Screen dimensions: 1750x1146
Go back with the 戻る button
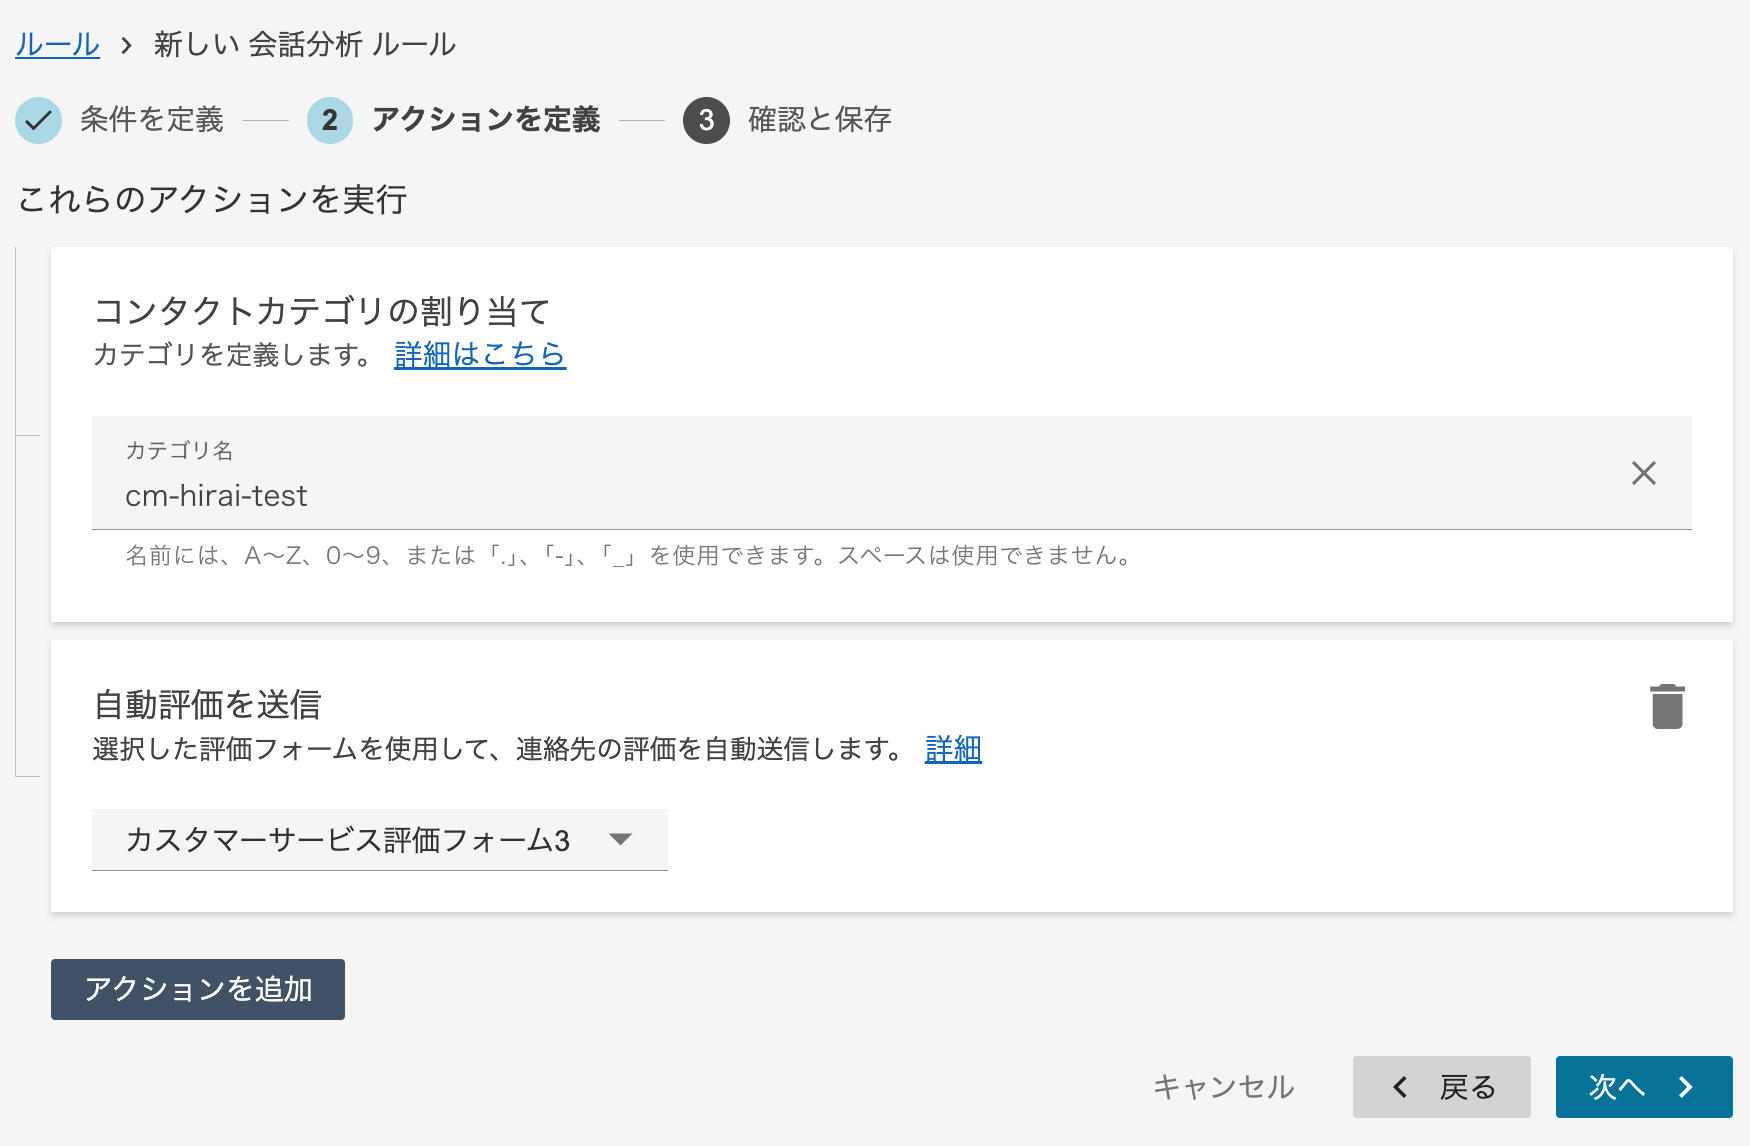(1441, 1087)
